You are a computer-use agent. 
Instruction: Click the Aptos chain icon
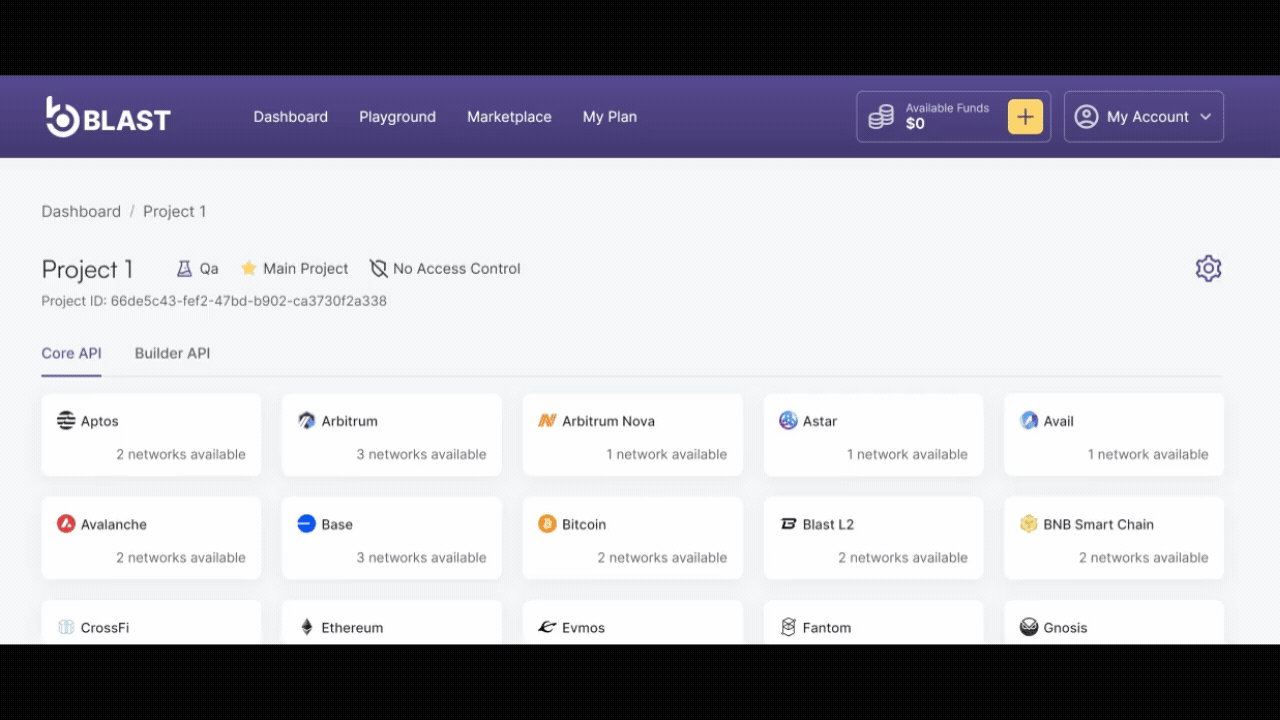tap(66, 421)
